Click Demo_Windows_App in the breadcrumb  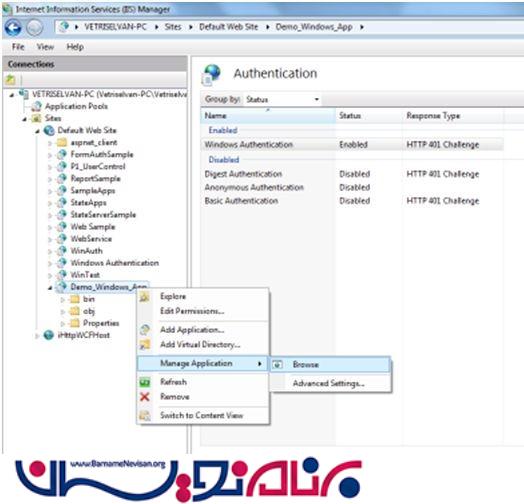tap(314, 27)
